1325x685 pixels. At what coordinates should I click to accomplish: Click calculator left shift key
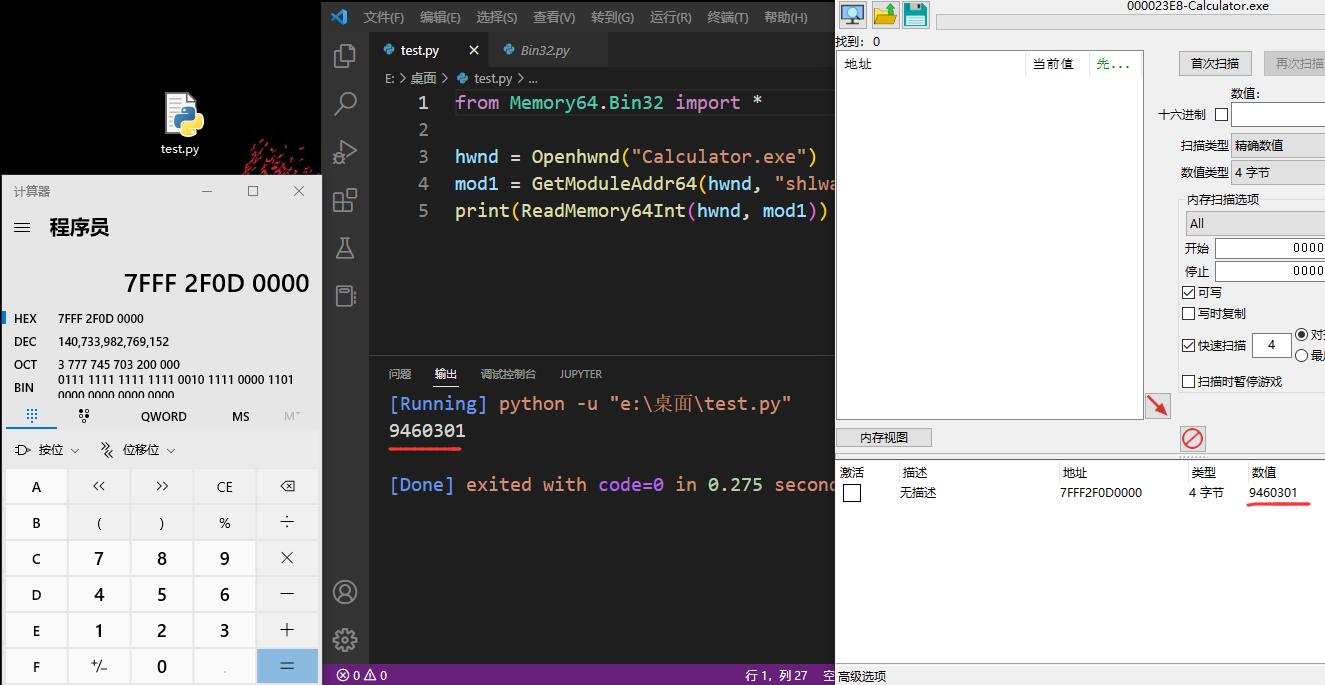coord(98,487)
